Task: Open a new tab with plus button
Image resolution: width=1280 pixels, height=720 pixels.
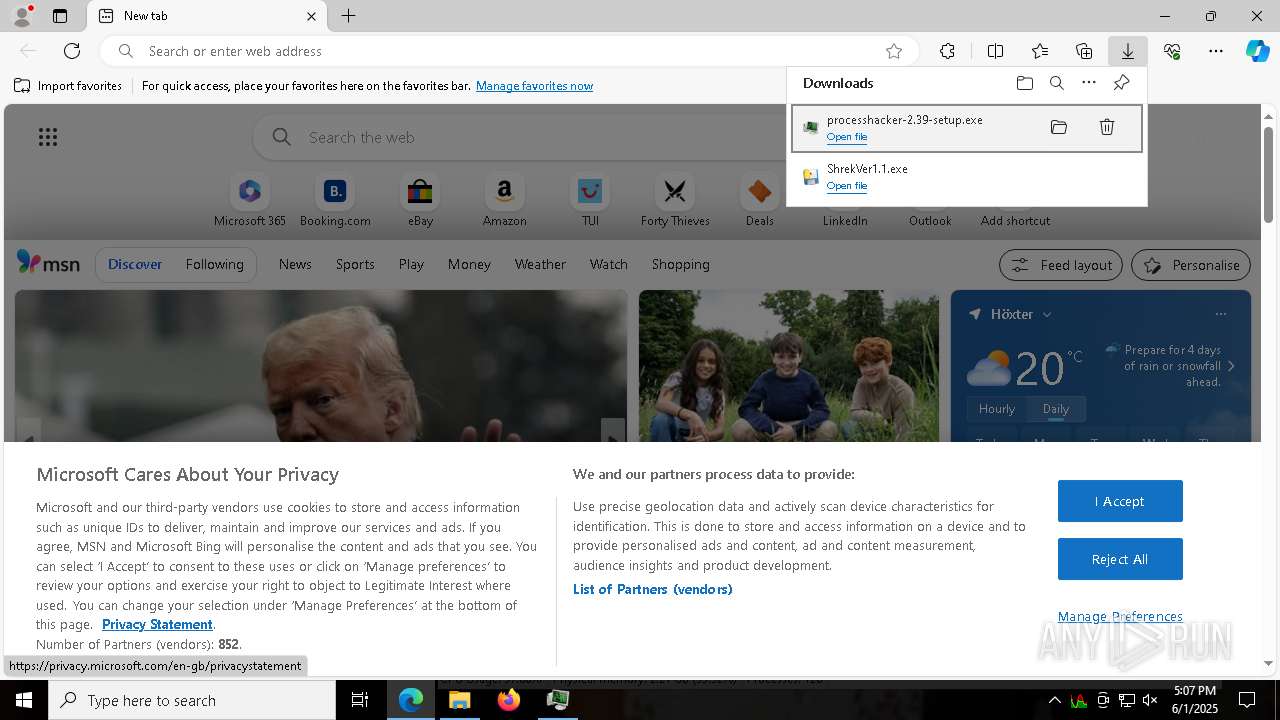Action: click(348, 16)
